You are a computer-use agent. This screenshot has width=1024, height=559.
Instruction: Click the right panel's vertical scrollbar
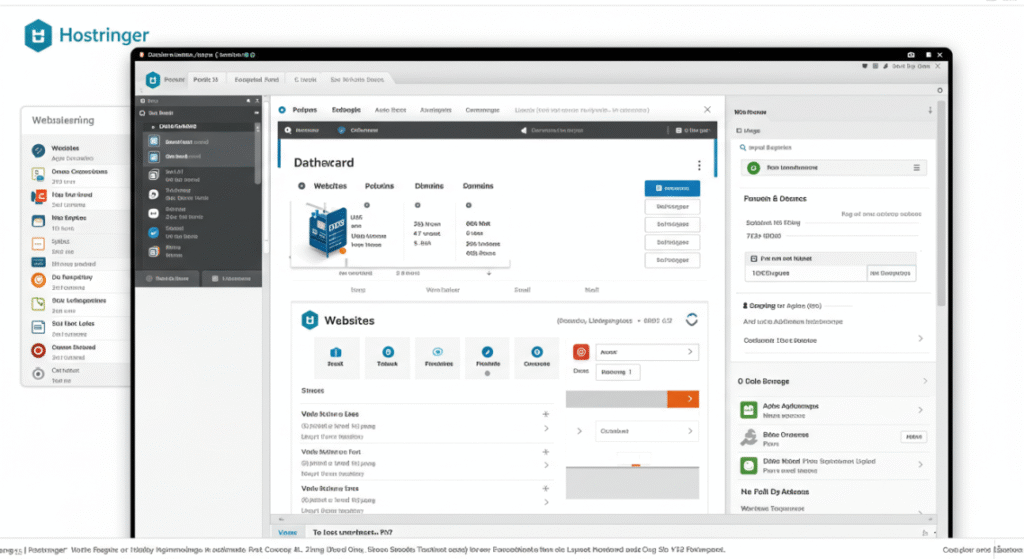[941, 202]
